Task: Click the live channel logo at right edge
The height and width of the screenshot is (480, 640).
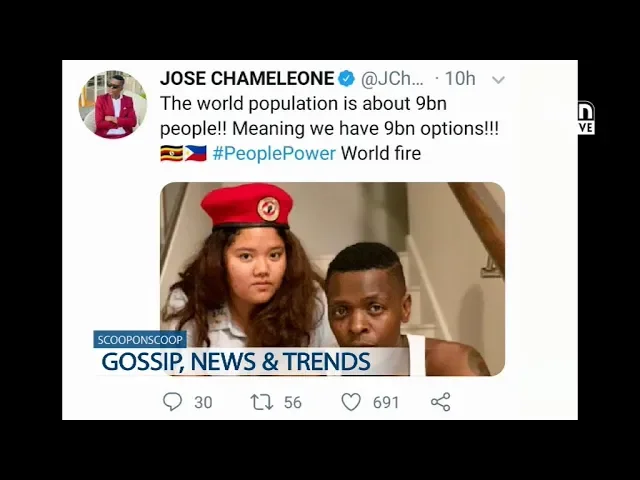Action: tap(586, 118)
